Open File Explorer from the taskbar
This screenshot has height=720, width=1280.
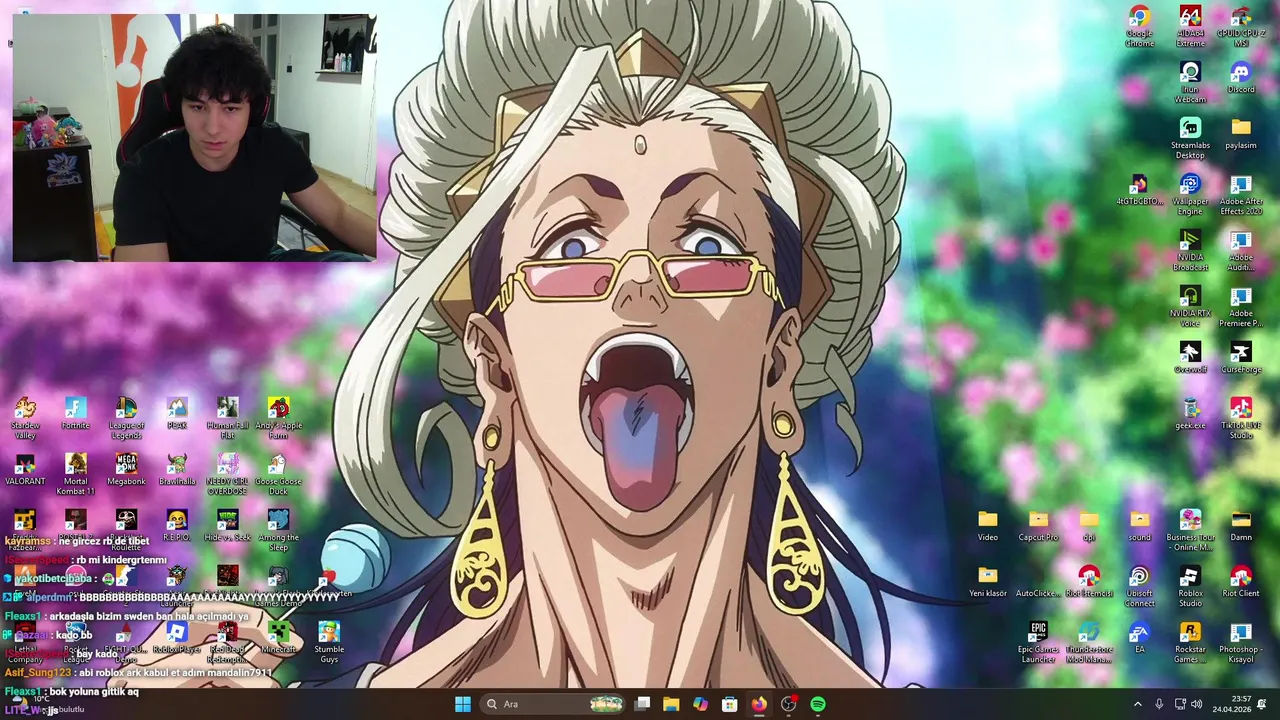click(x=671, y=704)
